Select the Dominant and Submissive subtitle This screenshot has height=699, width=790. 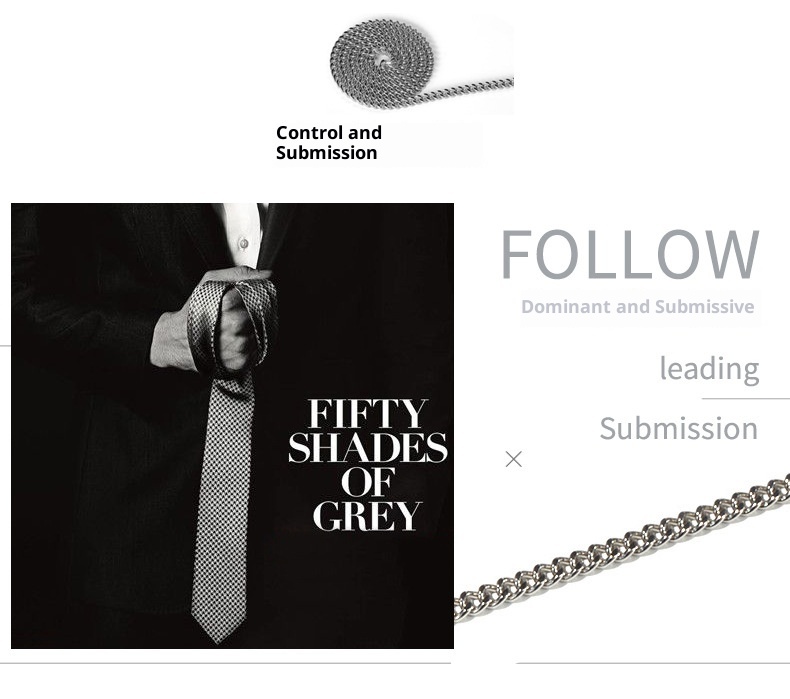click(x=637, y=306)
